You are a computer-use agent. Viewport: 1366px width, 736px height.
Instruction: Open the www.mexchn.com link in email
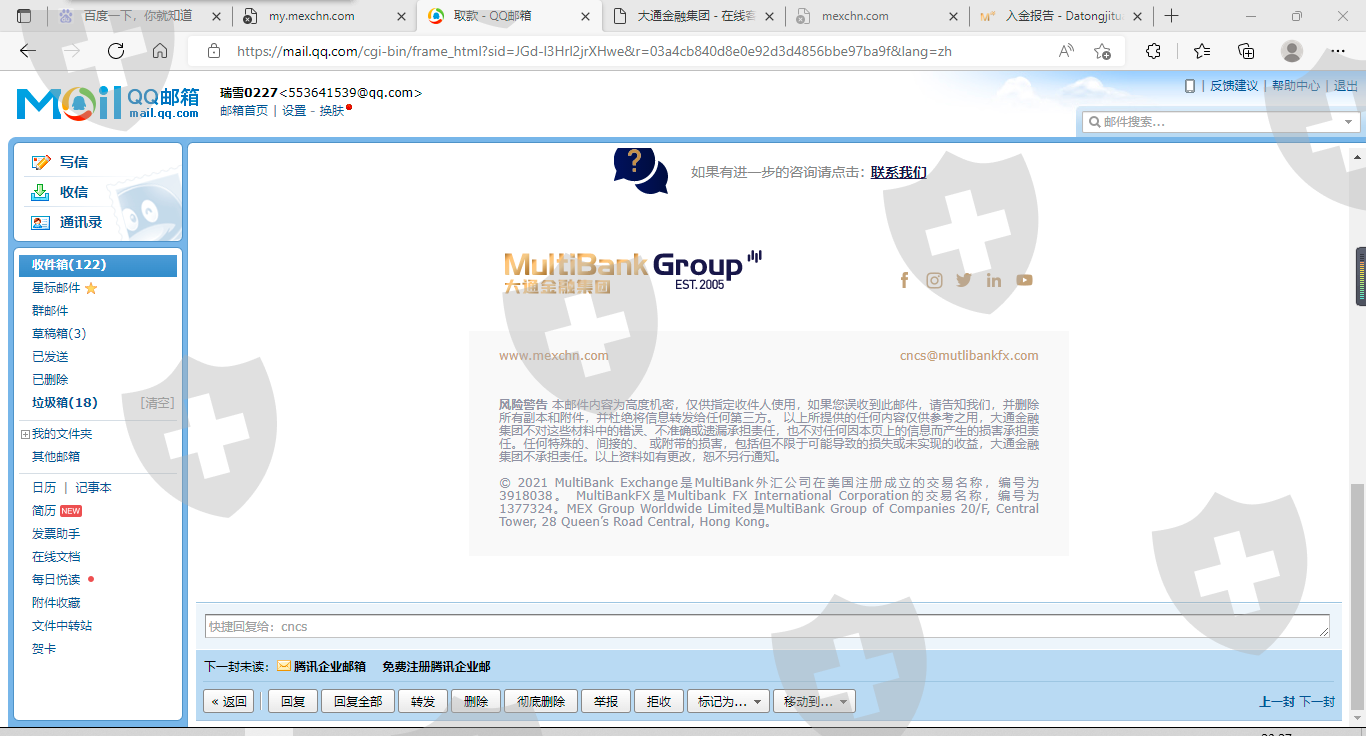coord(554,355)
